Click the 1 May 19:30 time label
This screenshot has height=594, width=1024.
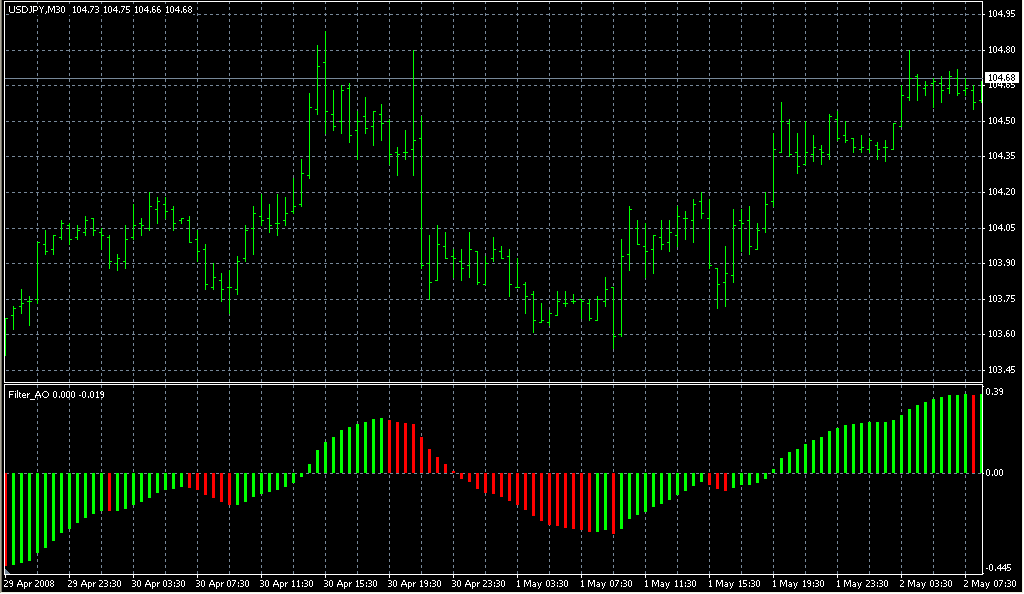tap(798, 583)
